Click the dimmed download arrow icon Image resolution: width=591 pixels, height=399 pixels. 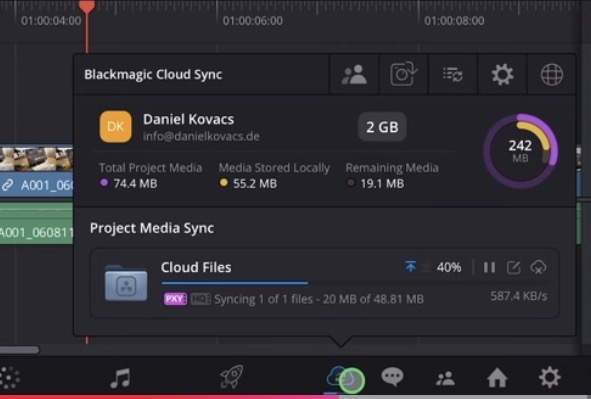(x=426, y=267)
